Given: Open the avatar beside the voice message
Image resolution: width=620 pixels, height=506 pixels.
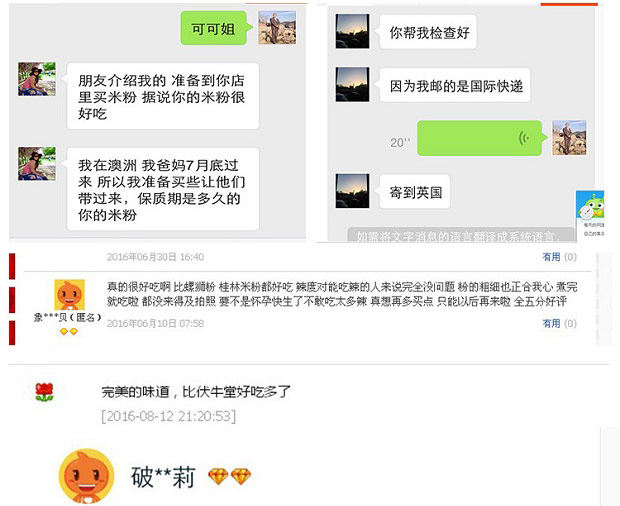Looking at the screenshot, I should point(569,138).
